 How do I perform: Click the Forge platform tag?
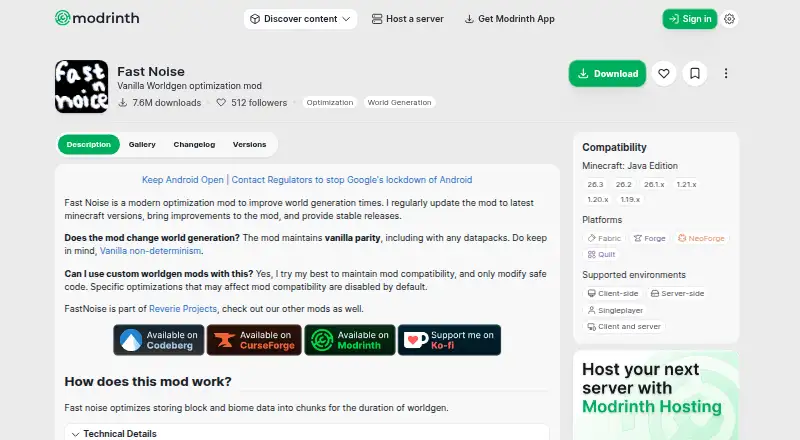tap(649, 238)
